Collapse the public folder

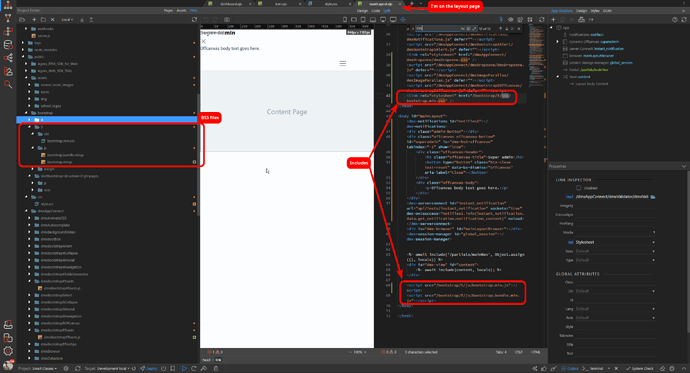[23, 57]
